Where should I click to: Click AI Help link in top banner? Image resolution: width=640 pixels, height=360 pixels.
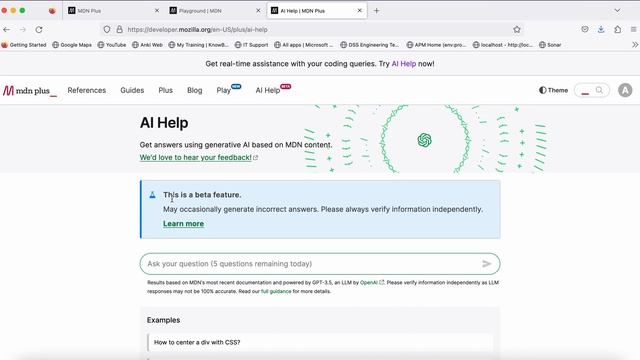403,64
